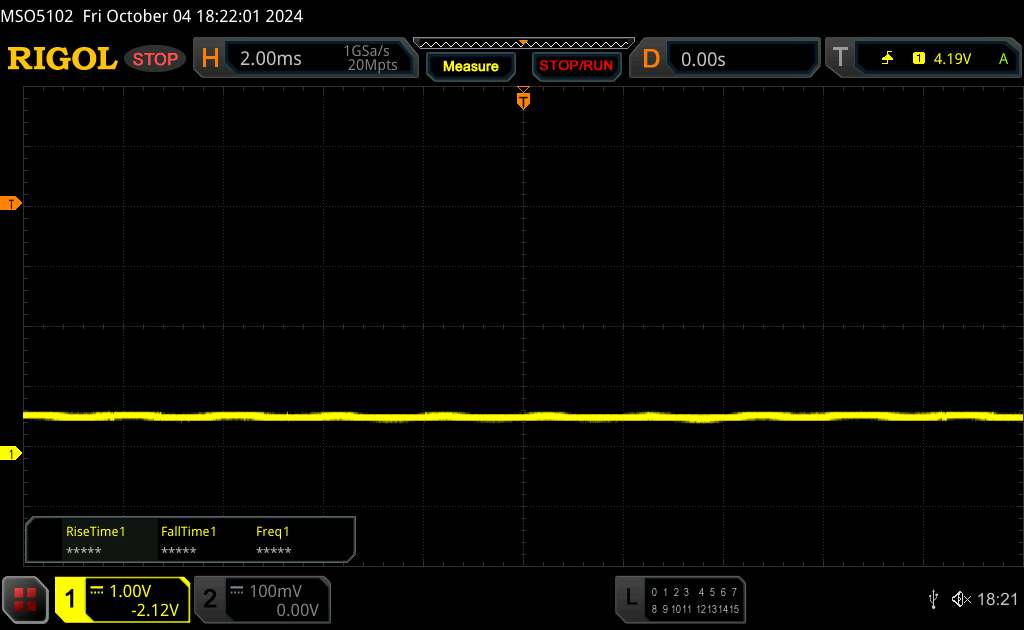Open the trigger settings showing 4.19V
The image size is (1024, 630).
pos(938,59)
